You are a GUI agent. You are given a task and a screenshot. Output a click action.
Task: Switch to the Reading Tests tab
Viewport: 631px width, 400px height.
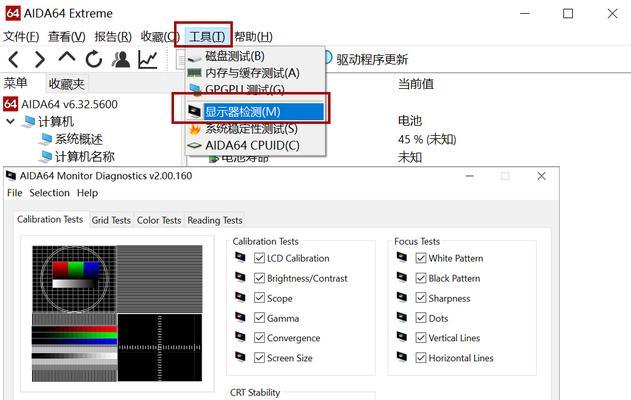[x=215, y=220]
